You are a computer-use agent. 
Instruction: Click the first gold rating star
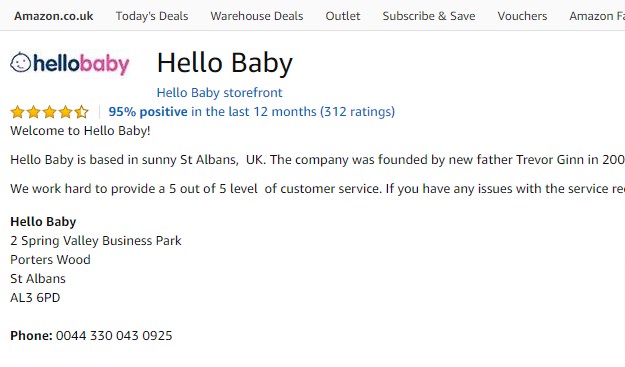[18, 112]
